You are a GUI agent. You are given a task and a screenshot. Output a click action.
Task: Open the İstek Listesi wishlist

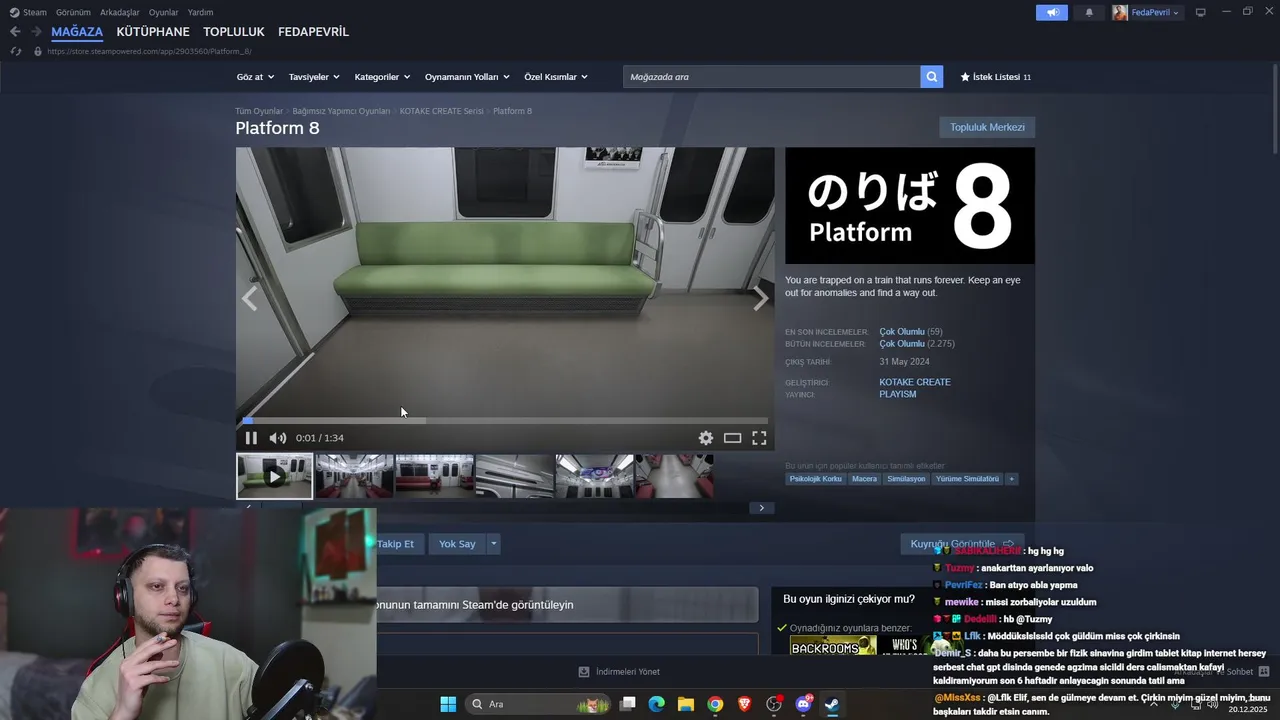995,77
